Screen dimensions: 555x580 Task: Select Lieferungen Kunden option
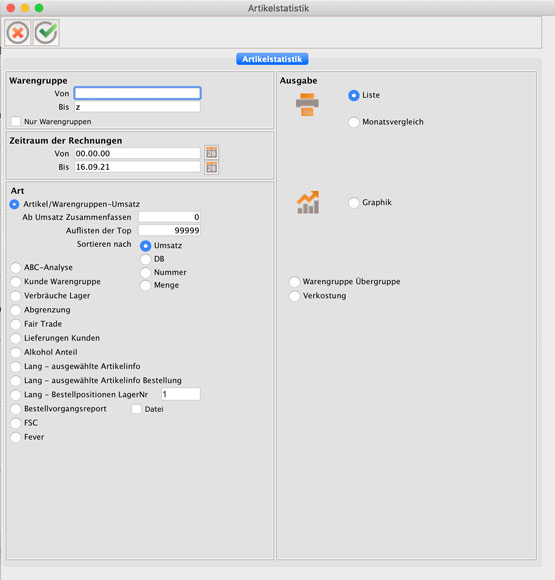[16, 338]
